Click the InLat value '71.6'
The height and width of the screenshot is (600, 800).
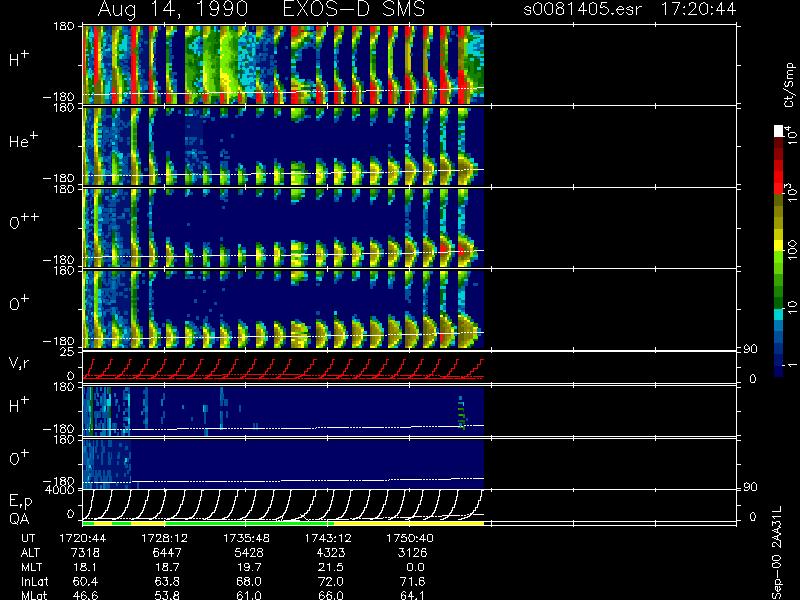[x=413, y=582]
